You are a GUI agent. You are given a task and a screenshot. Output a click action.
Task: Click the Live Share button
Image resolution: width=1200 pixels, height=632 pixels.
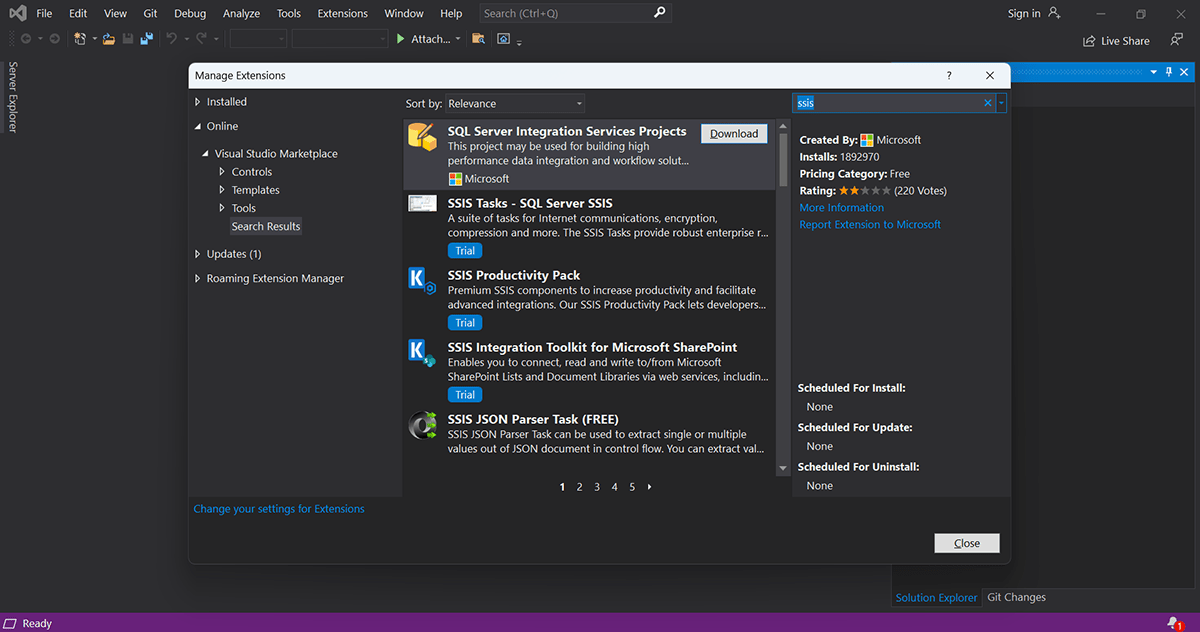click(x=1116, y=40)
